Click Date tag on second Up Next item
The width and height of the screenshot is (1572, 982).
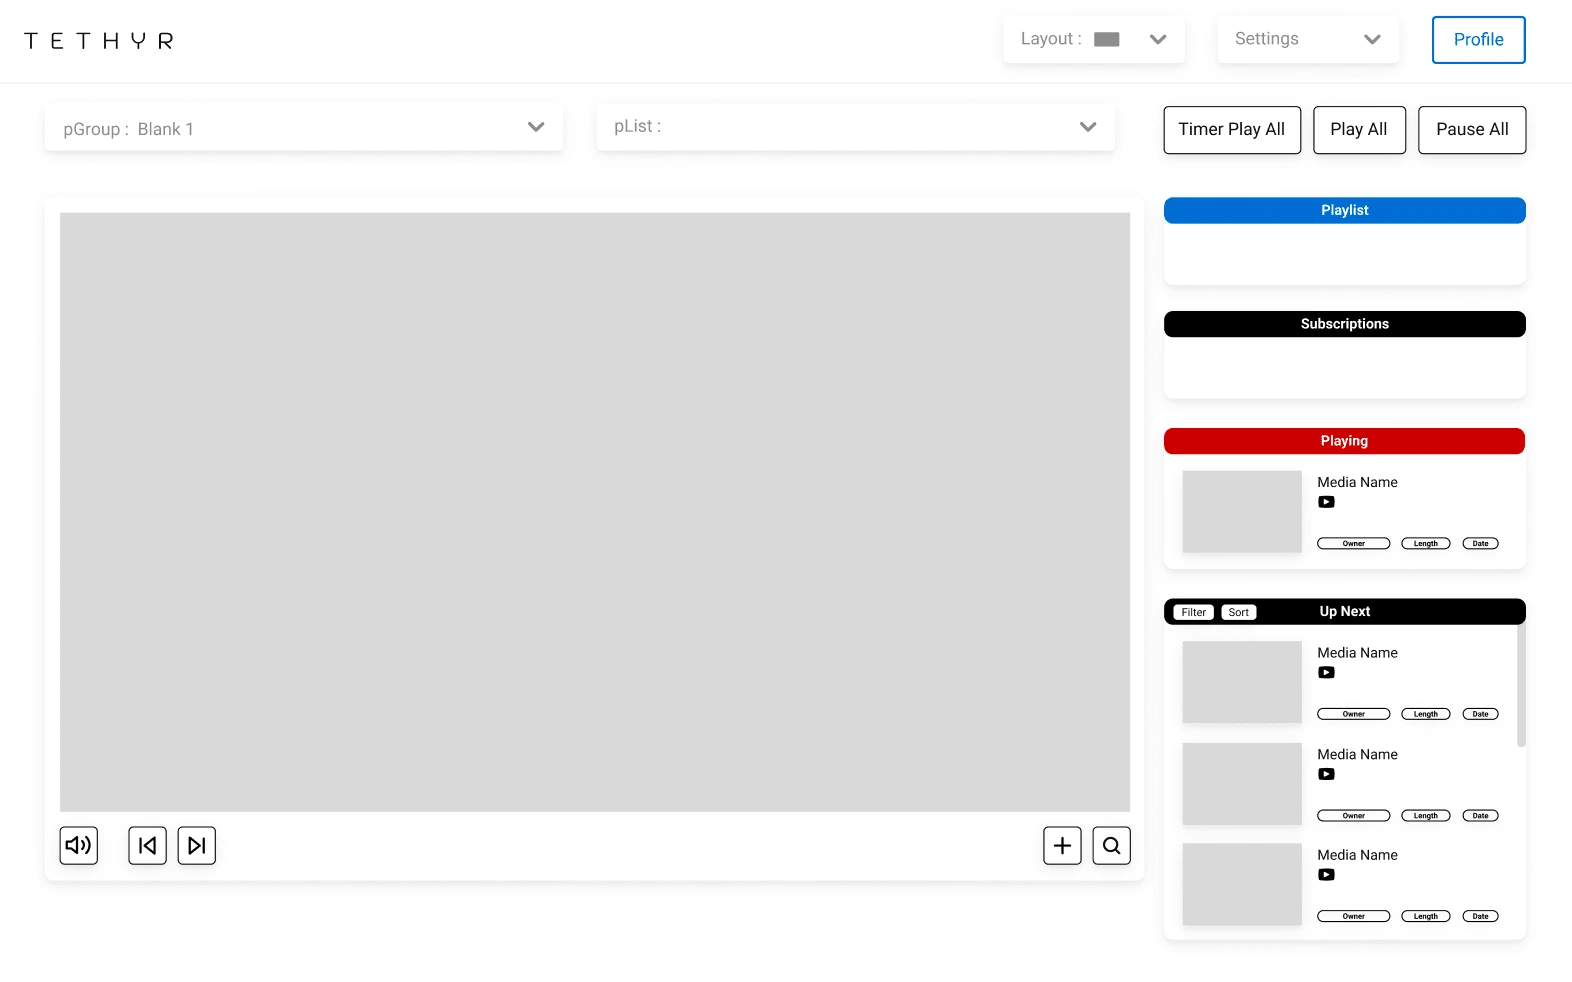tap(1481, 816)
